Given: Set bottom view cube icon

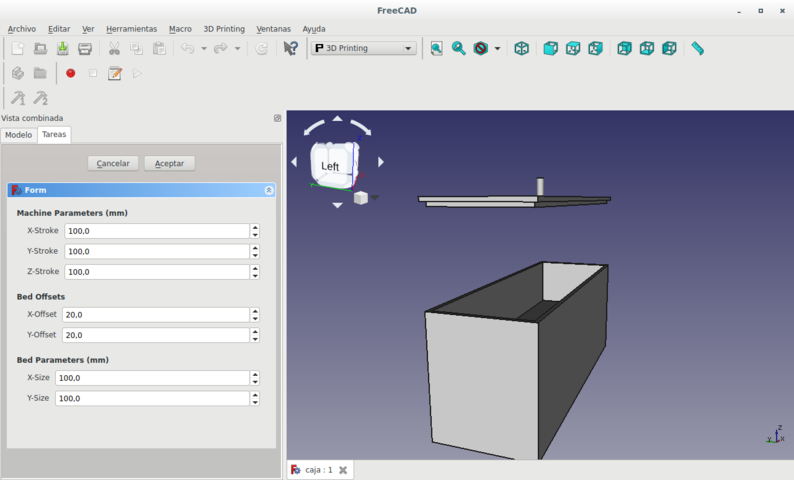Looking at the screenshot, I should [647, 48].
